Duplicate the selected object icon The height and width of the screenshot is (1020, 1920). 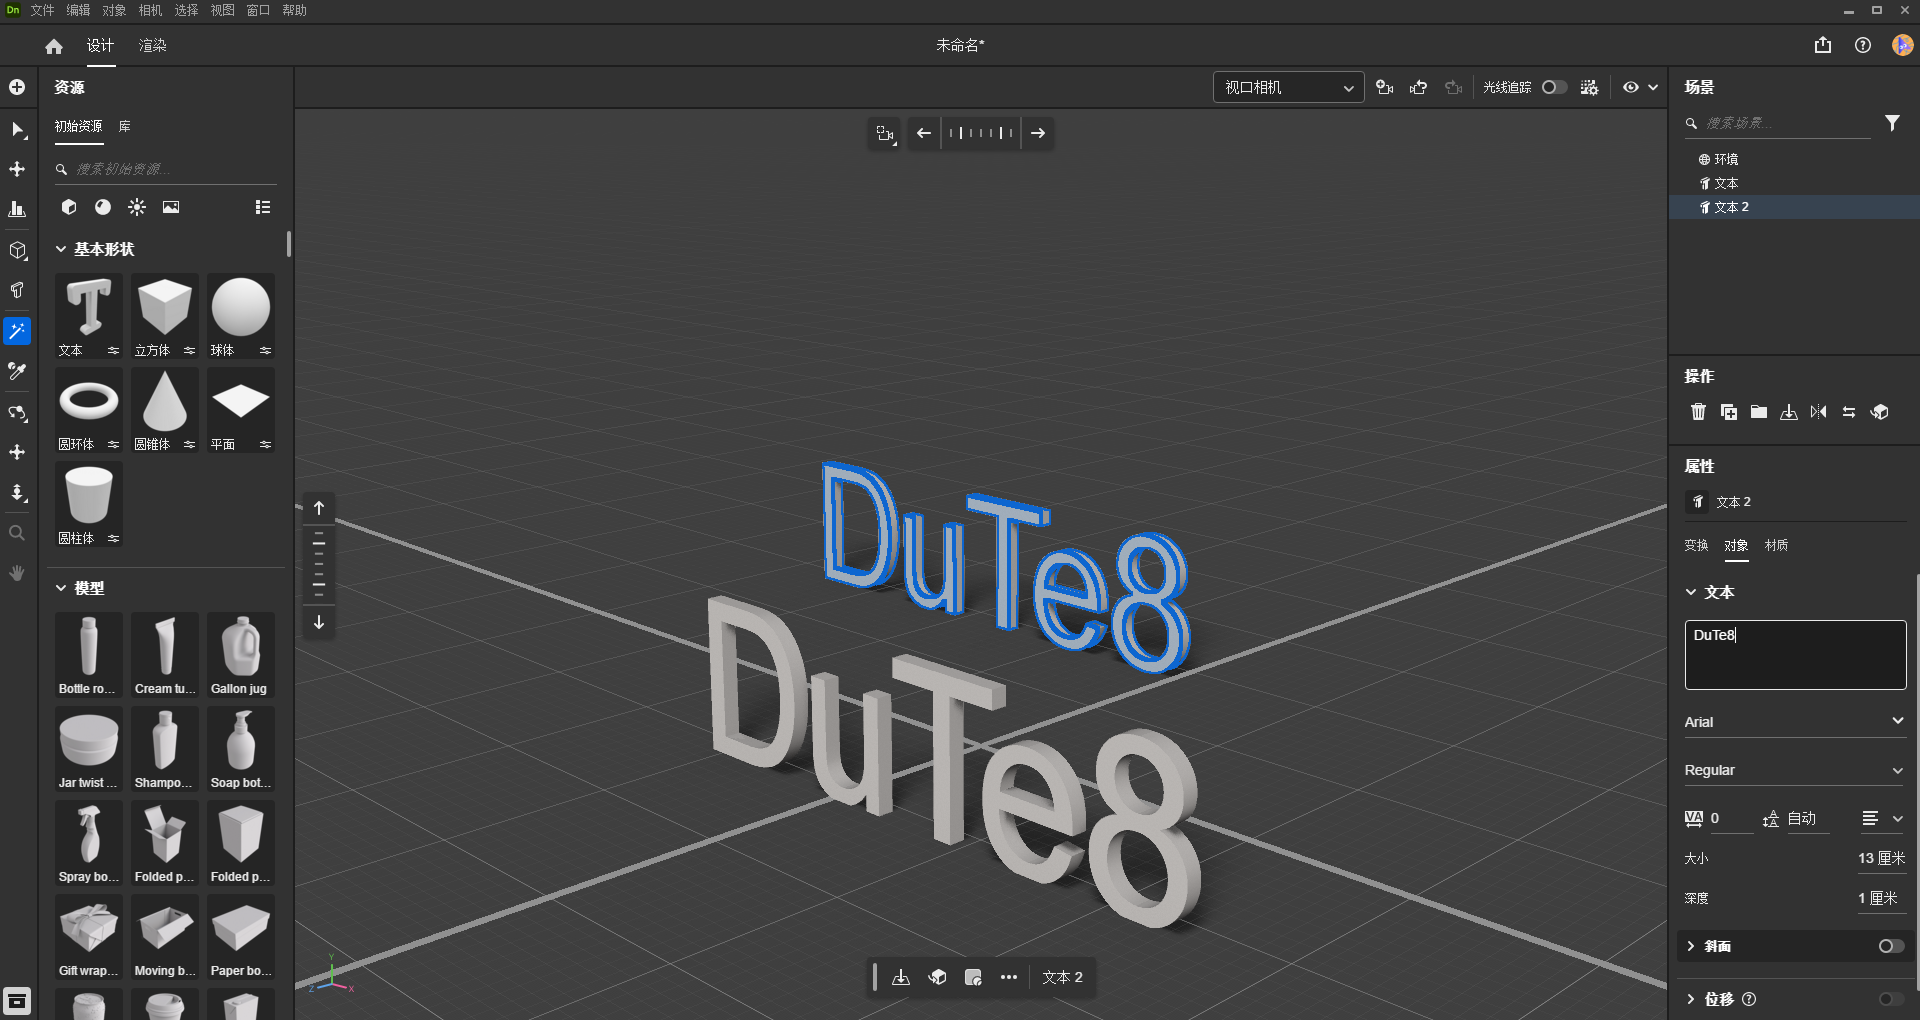1728,412
